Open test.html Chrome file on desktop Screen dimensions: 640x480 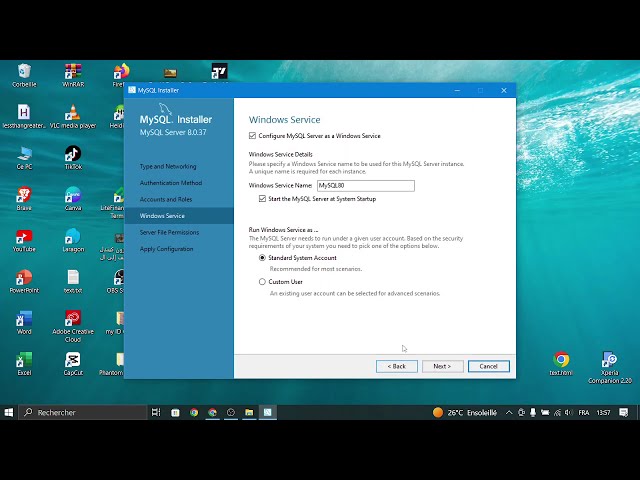pos(561,364)
